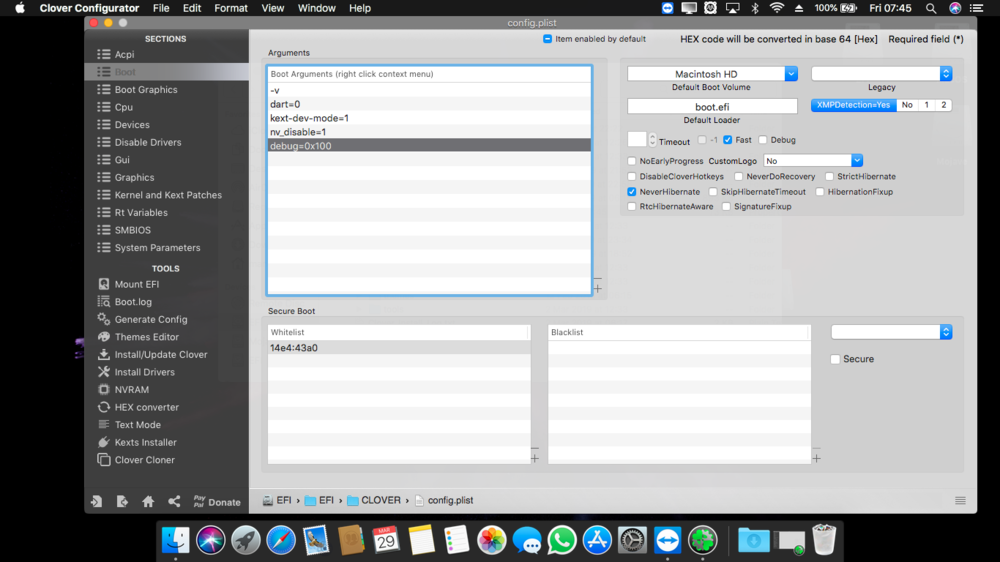This screenshot has width=1000, height=562.
Task: Open the Window menu
Action: [x=316, y=8]
